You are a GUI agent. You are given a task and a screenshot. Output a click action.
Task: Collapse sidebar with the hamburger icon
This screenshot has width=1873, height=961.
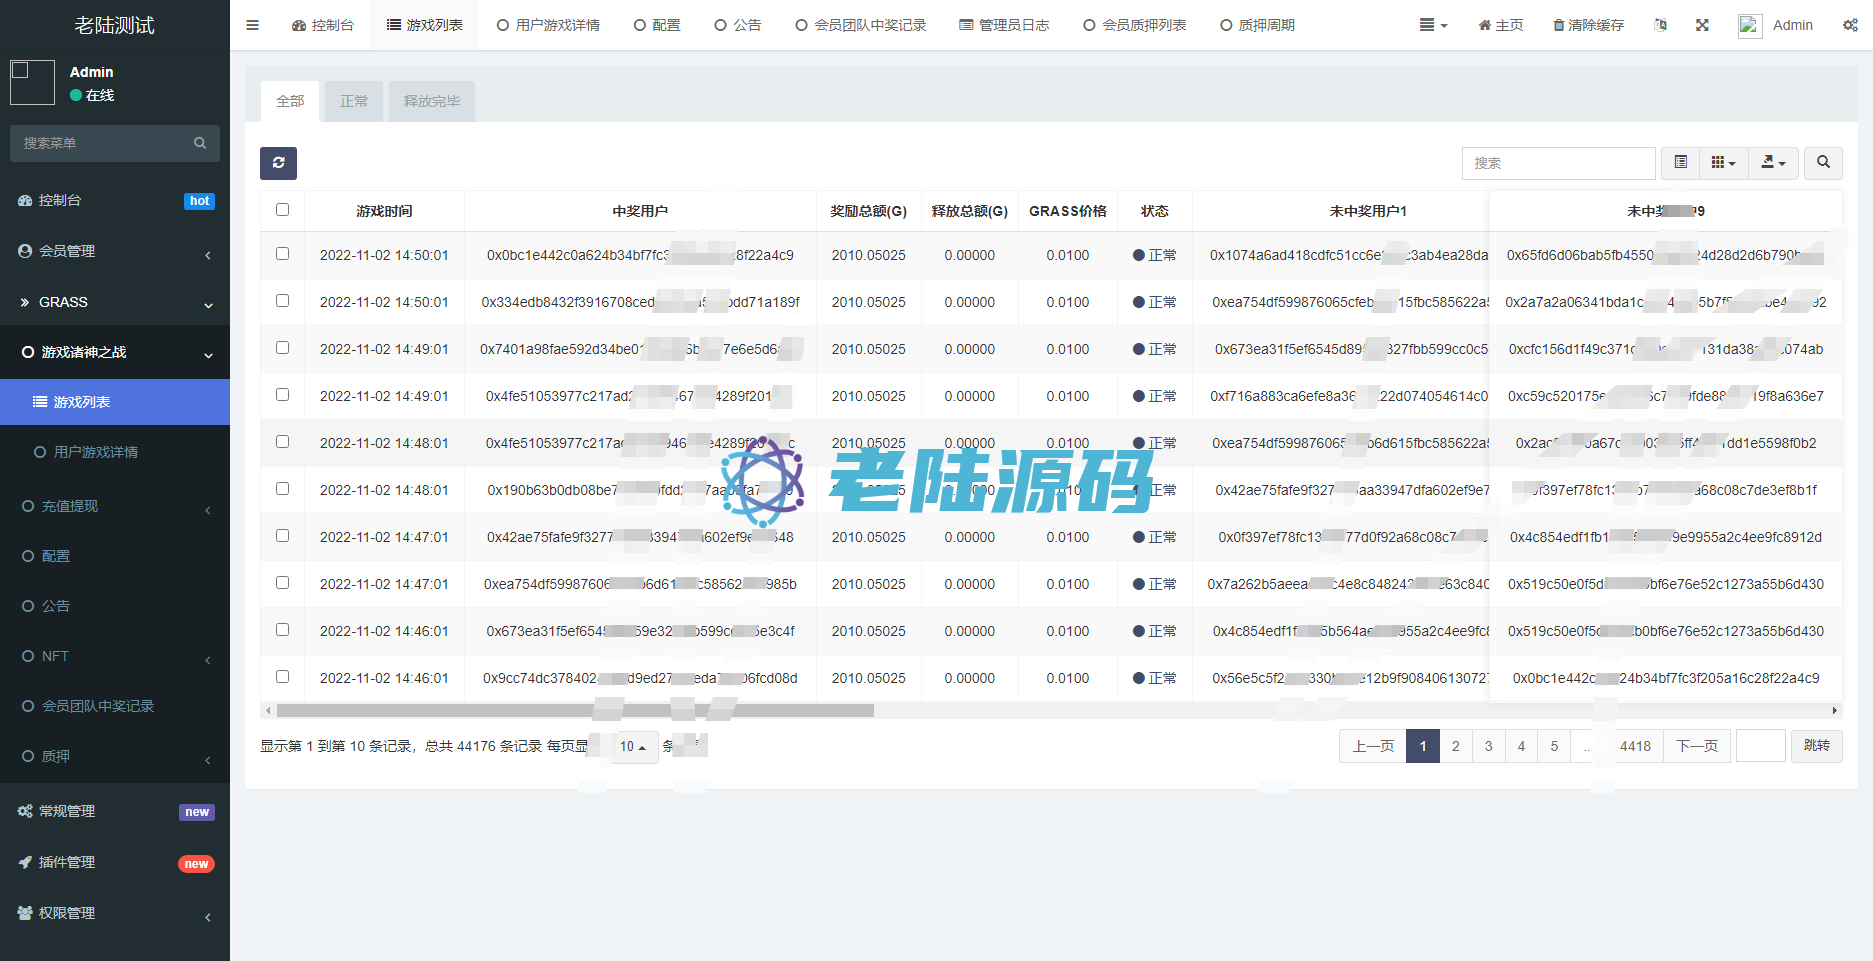click(252, 25)
